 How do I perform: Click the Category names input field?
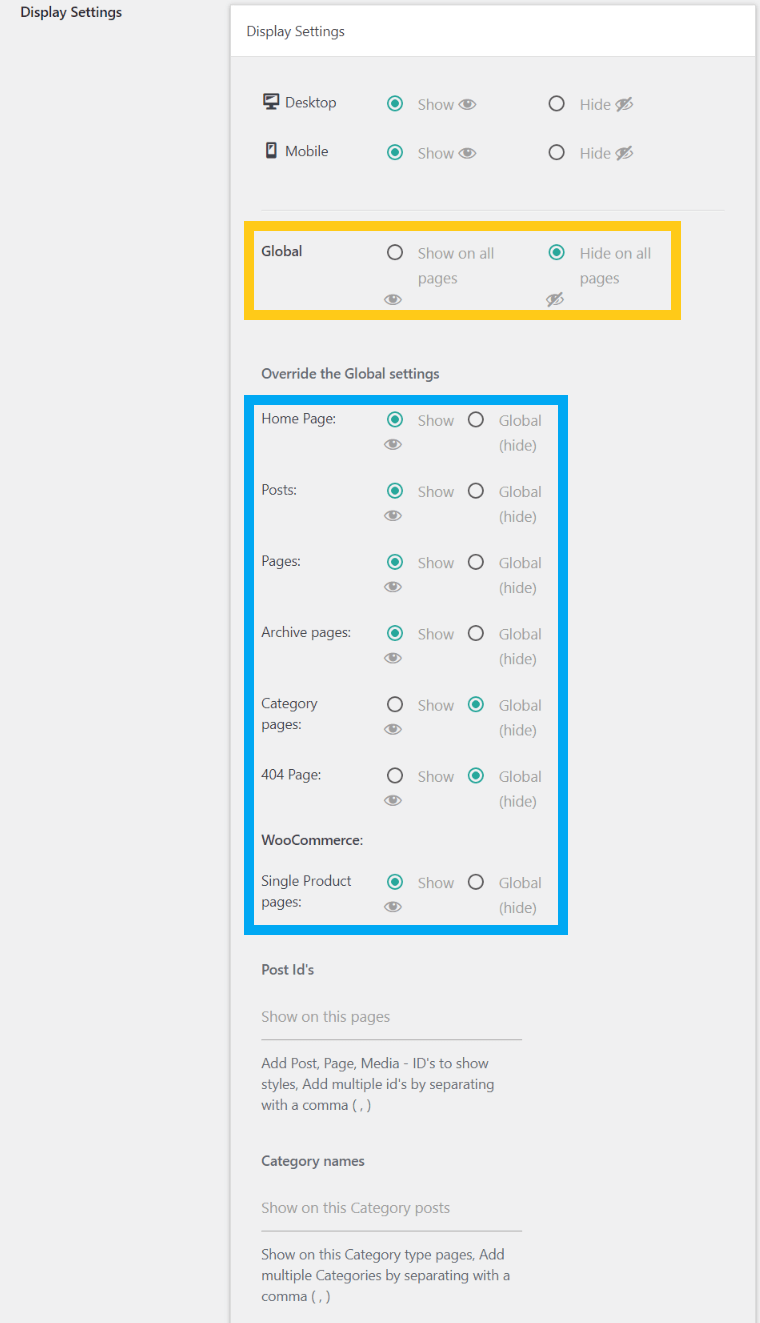coord(391,1208)
